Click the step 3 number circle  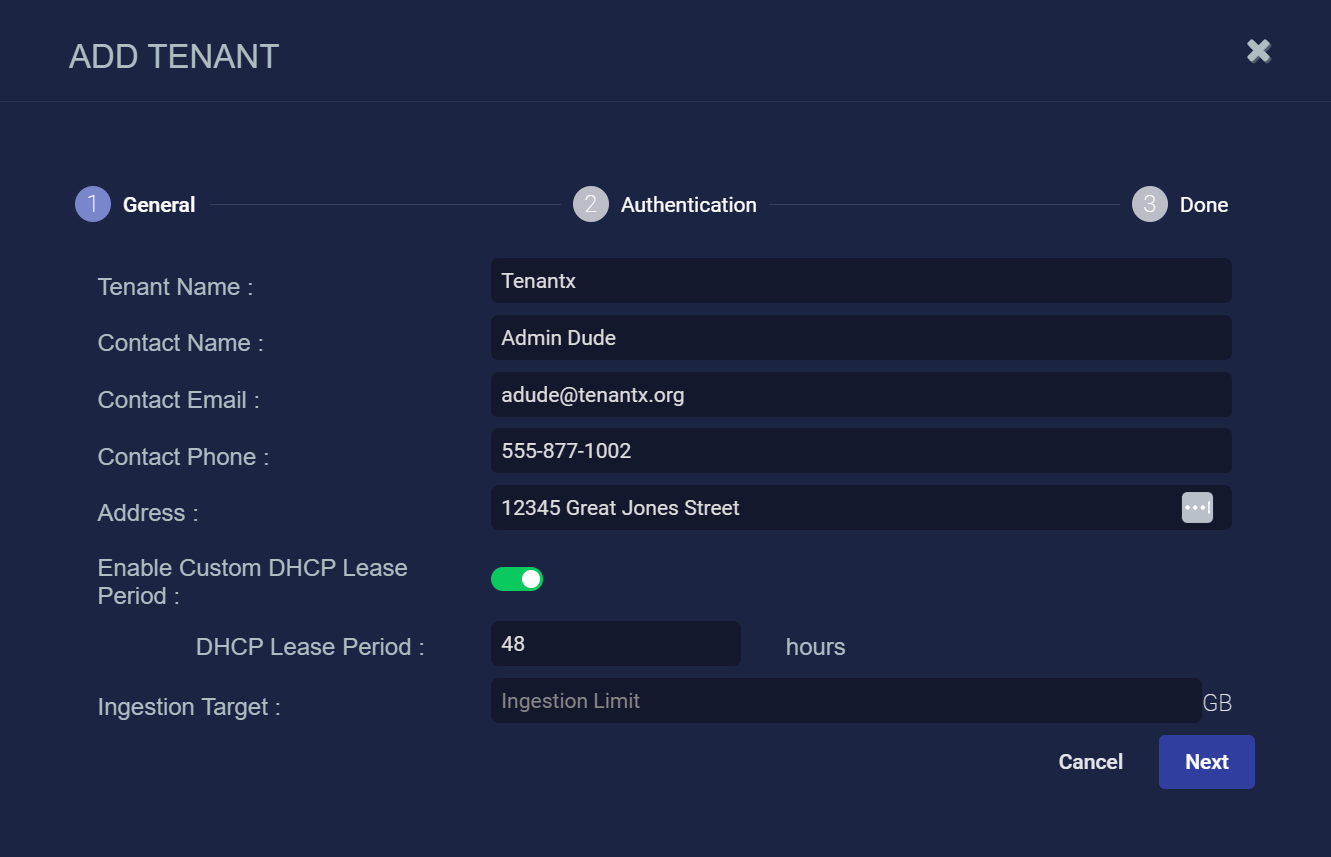pos(1149,205)
